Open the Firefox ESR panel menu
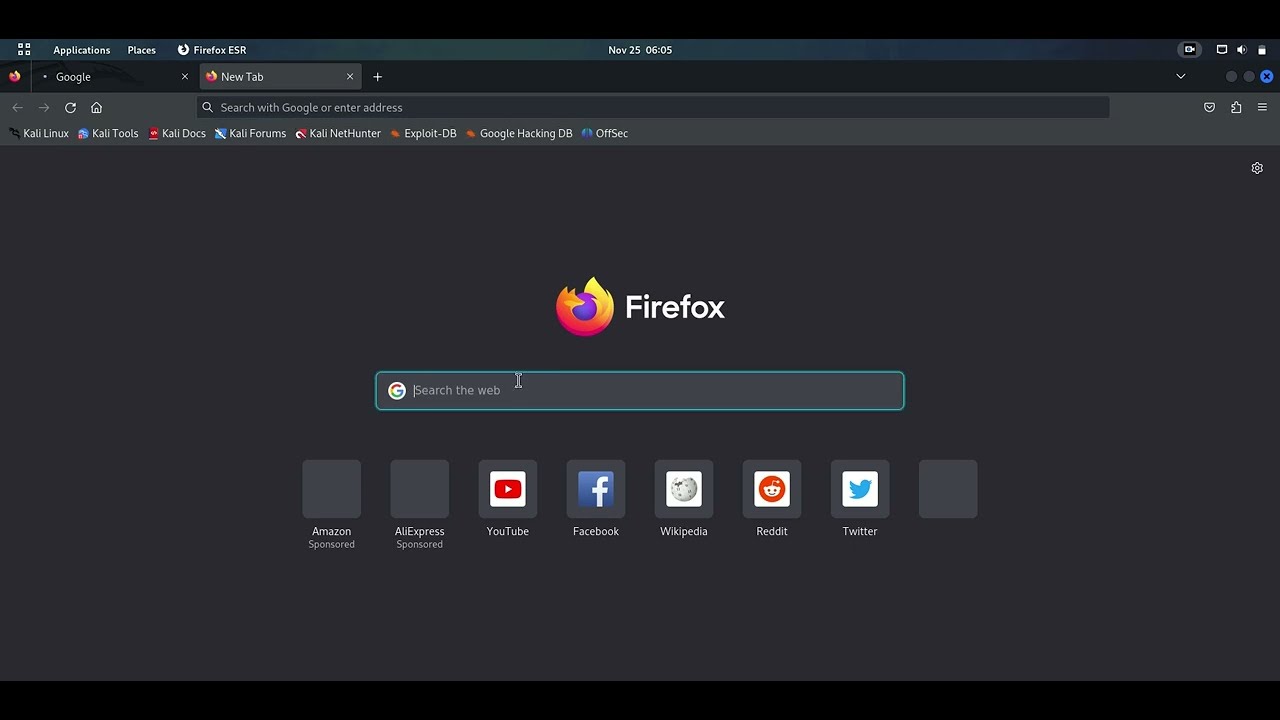 (212, 50)
